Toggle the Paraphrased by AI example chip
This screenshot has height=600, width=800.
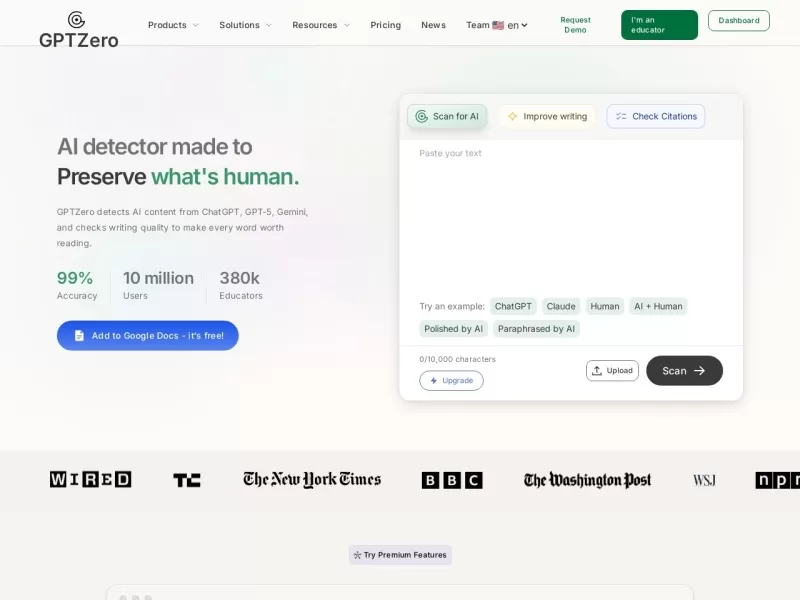click(x=539, y=329)
